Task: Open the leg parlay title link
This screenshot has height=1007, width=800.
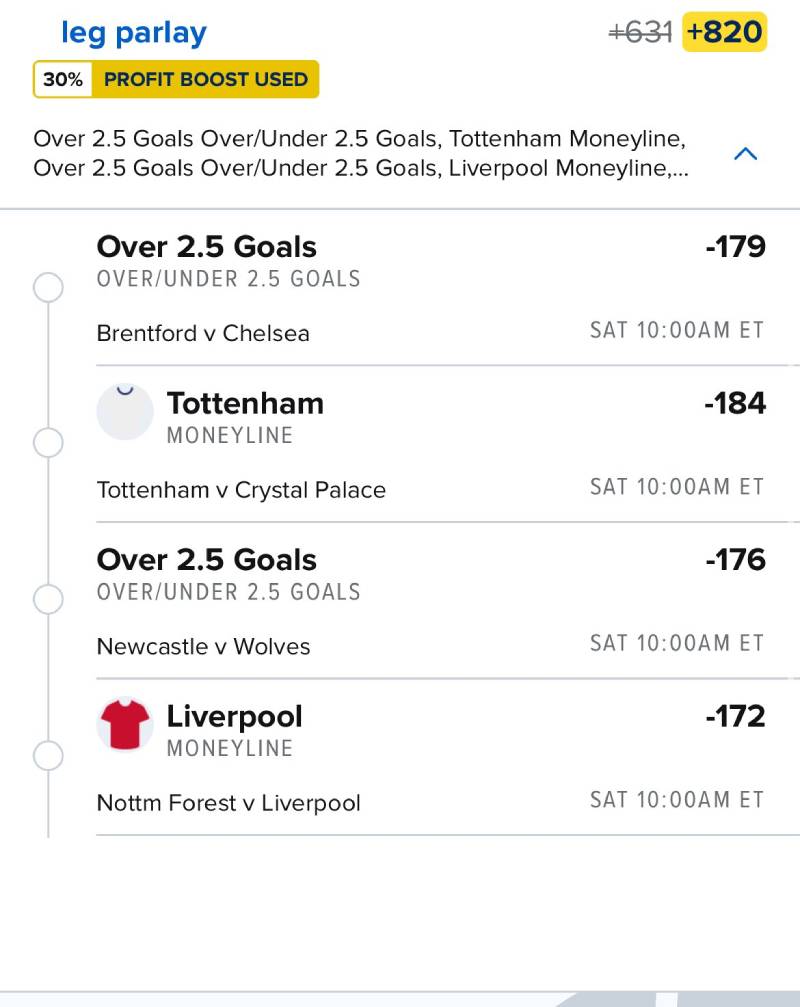Action: 134,33
